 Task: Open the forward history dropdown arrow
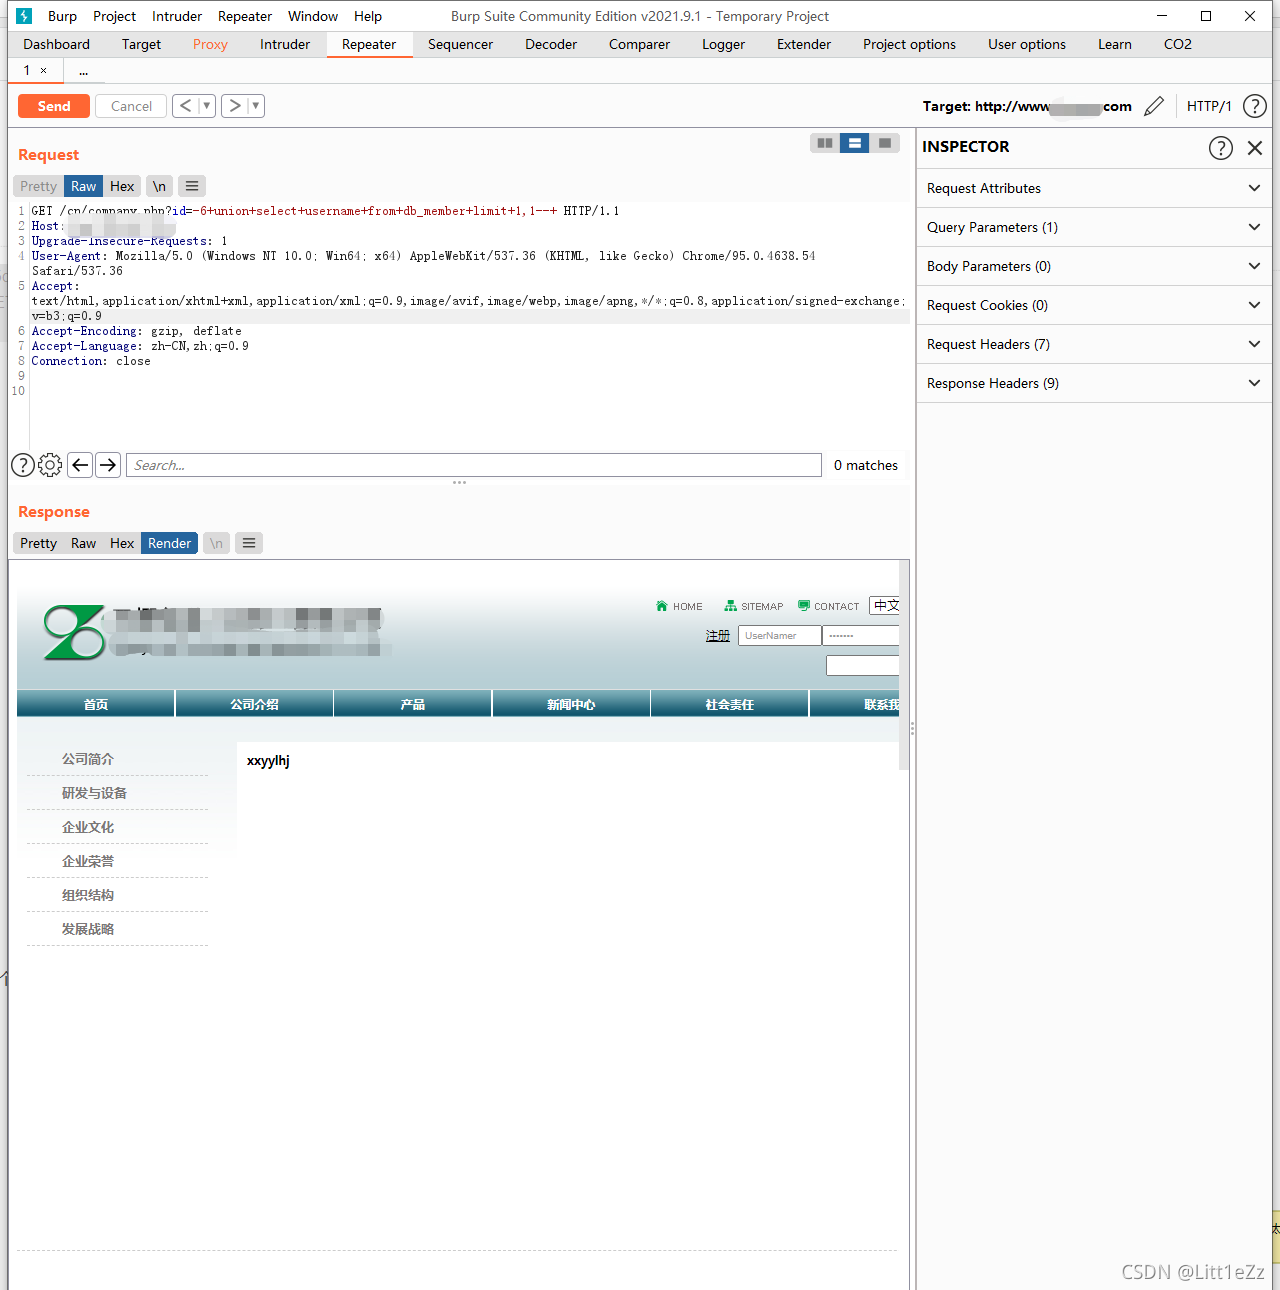pos(256,105)
